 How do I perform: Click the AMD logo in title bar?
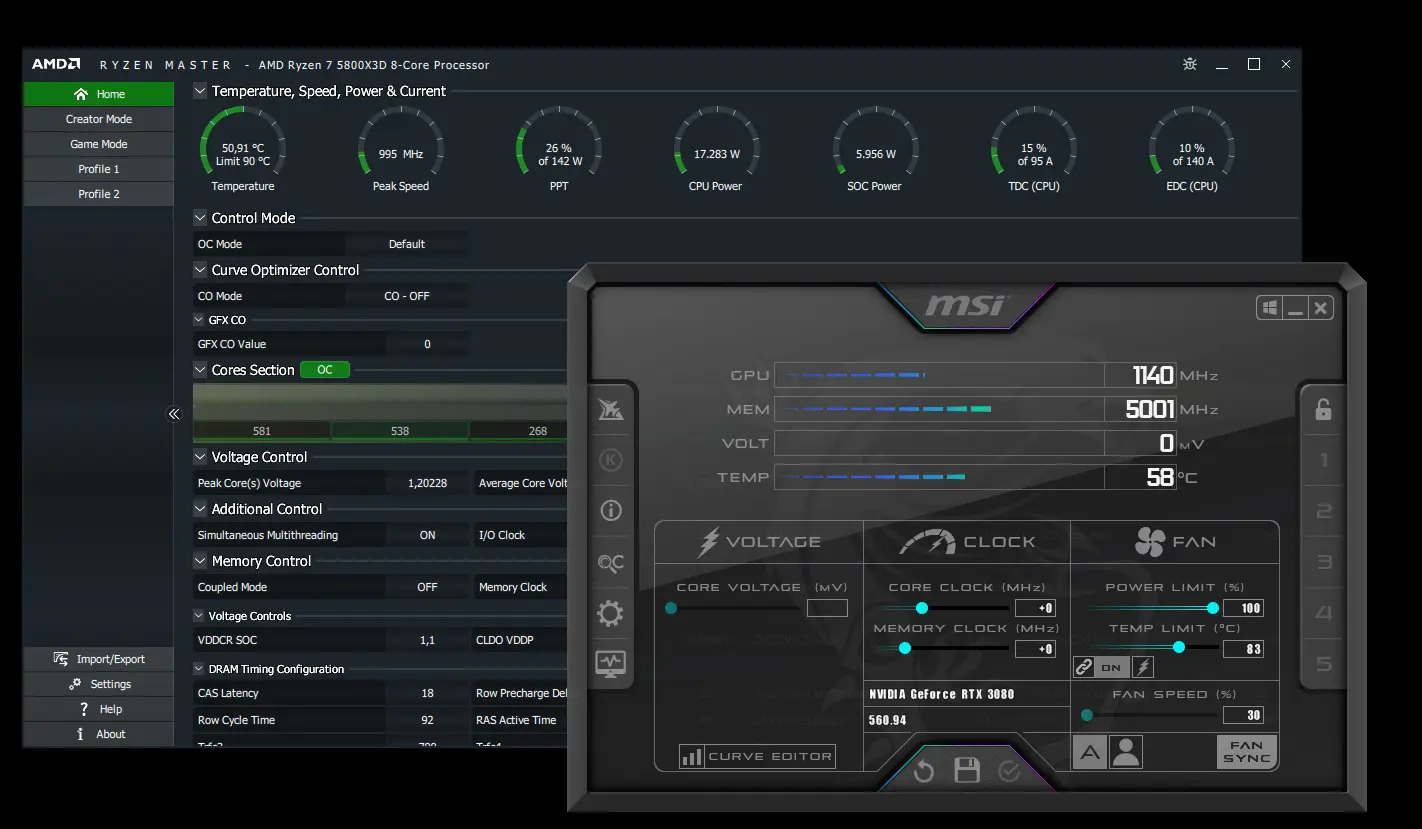[56, 64]
